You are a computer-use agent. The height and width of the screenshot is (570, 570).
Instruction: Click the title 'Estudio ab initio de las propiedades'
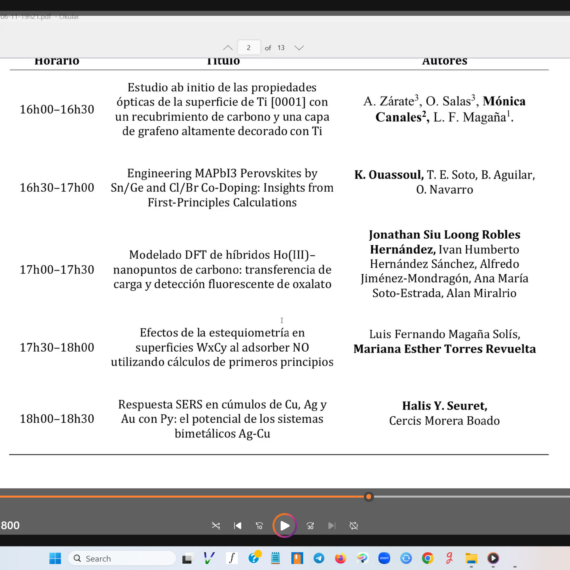click(222, 88)
